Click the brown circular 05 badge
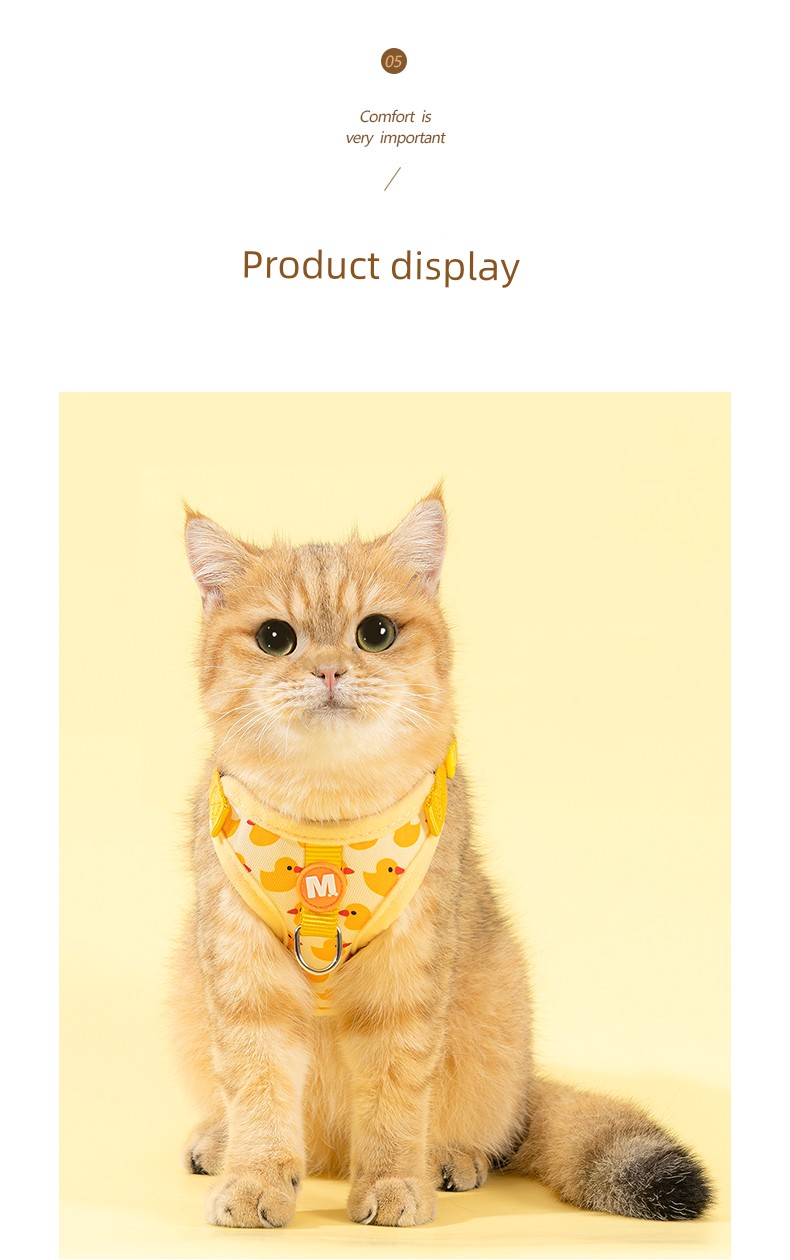This screenshot has width=790, height=1260. click(x=394, y=61)
